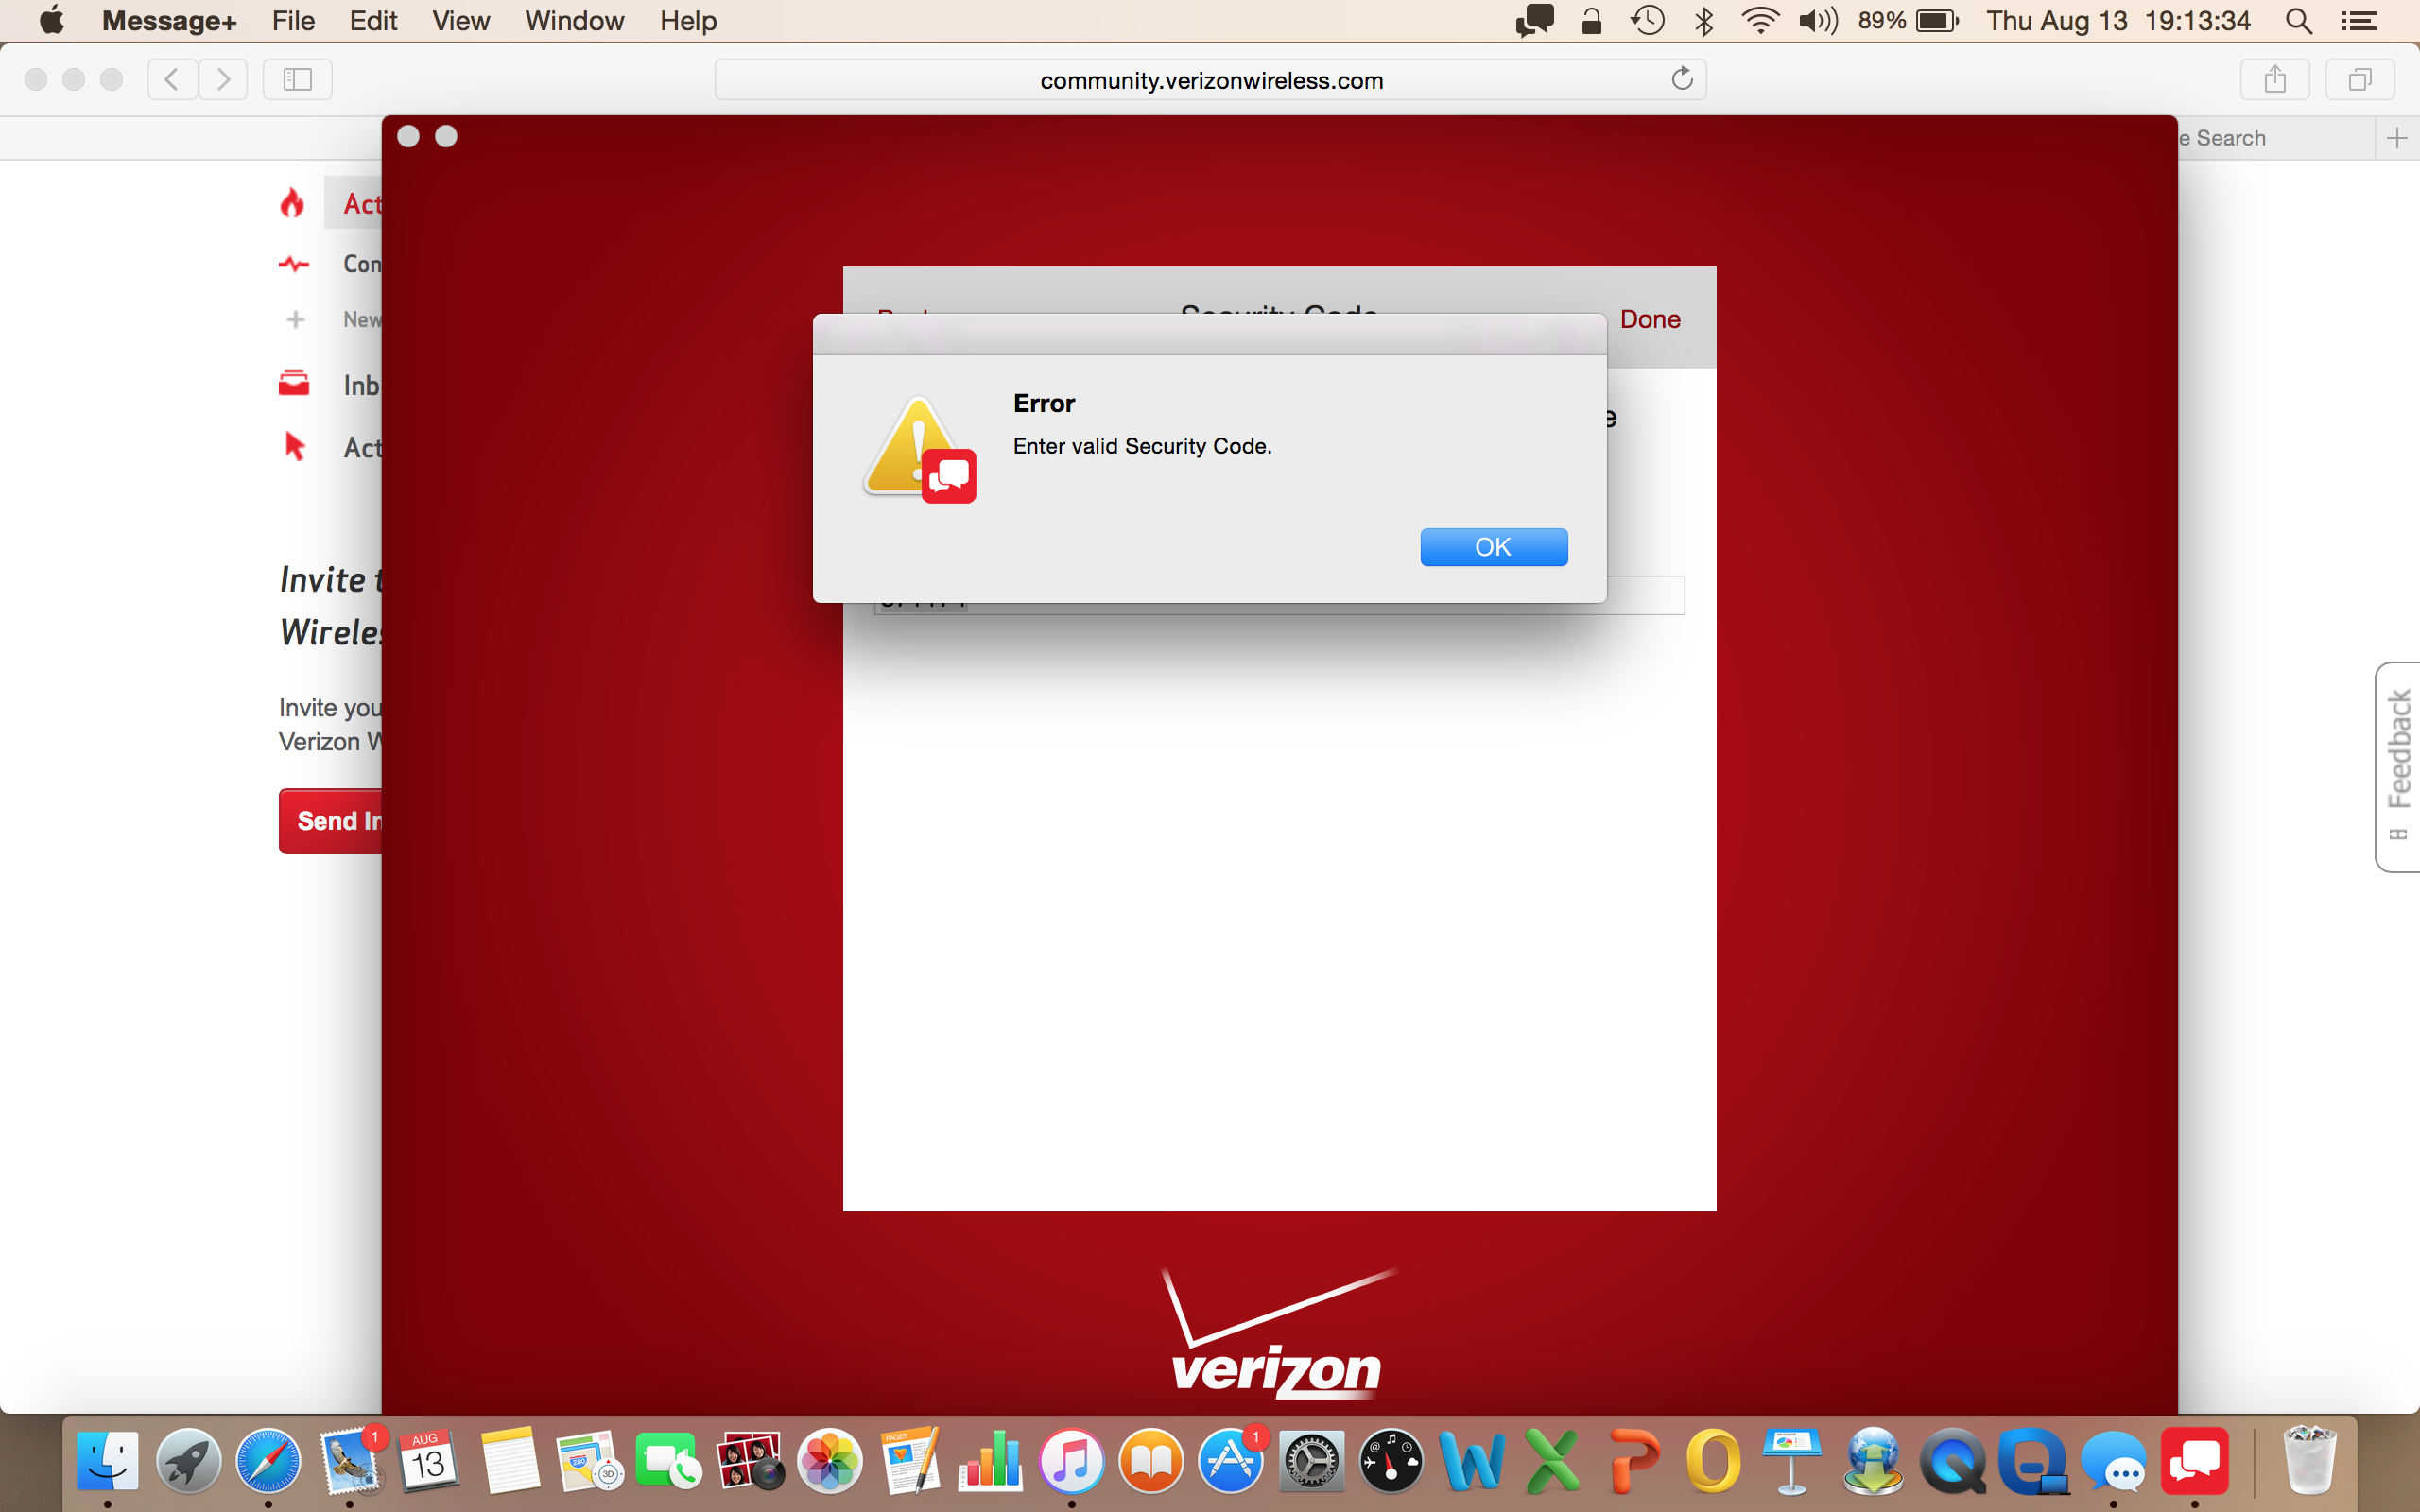Click the red cursor Actions icon
This screenshot has height=1512, width=2420.
pos(294,445)
